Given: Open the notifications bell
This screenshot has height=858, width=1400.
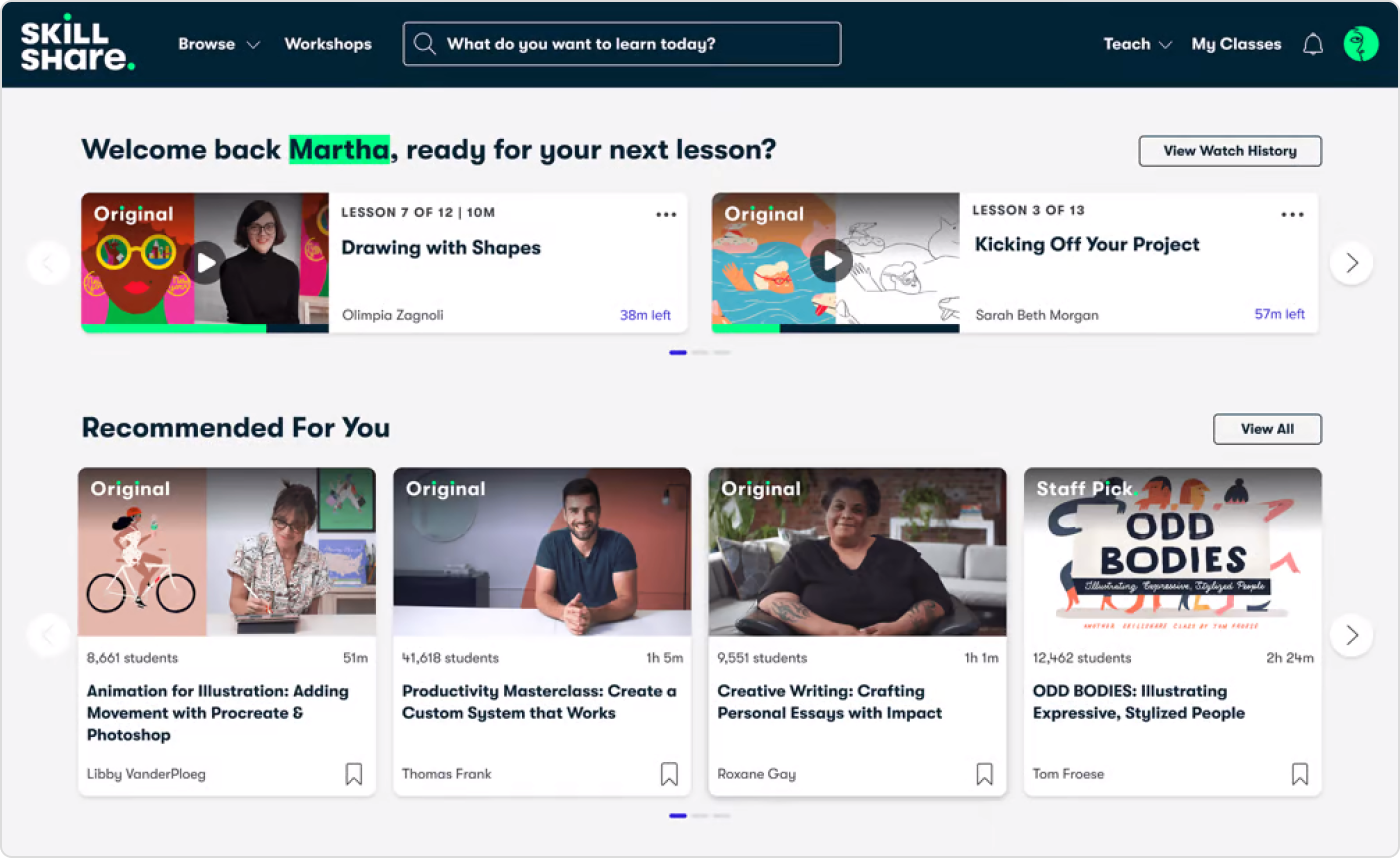Looking at the screenshot, I should click(1314, 44).
